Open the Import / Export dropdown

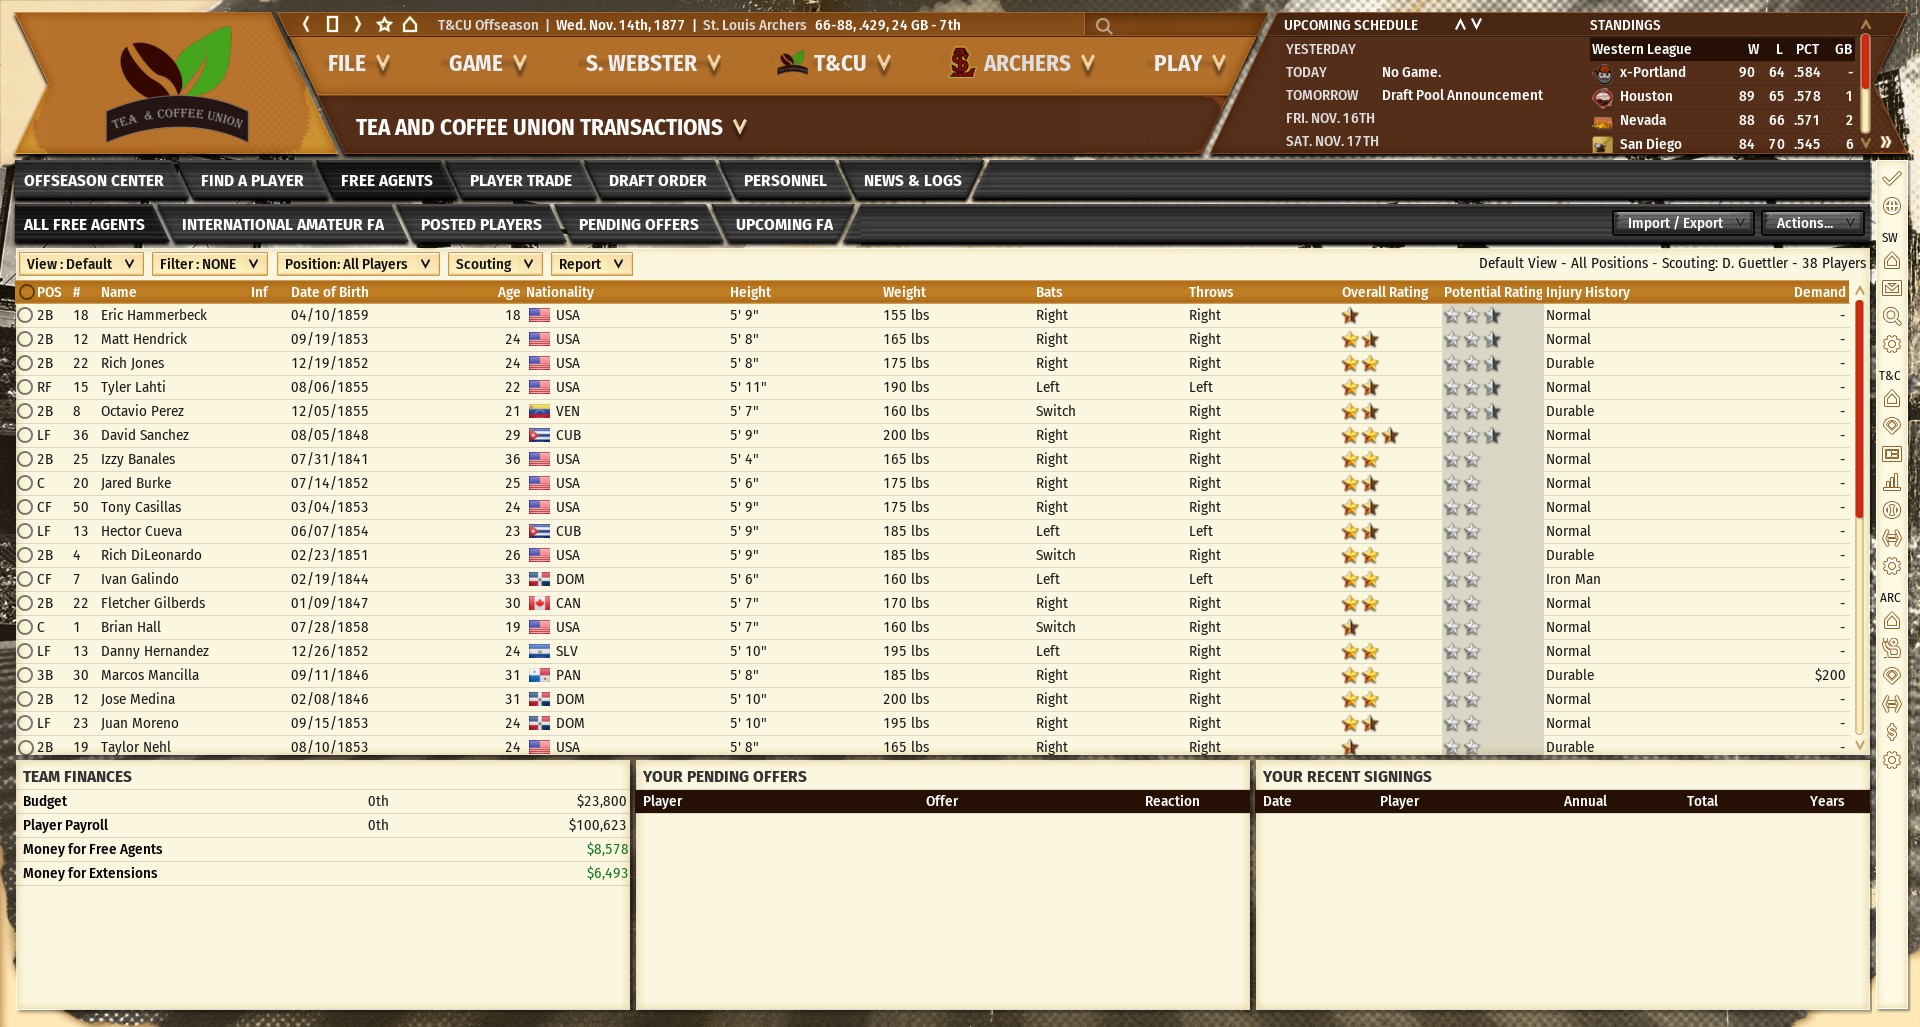tap(1683, 223)
